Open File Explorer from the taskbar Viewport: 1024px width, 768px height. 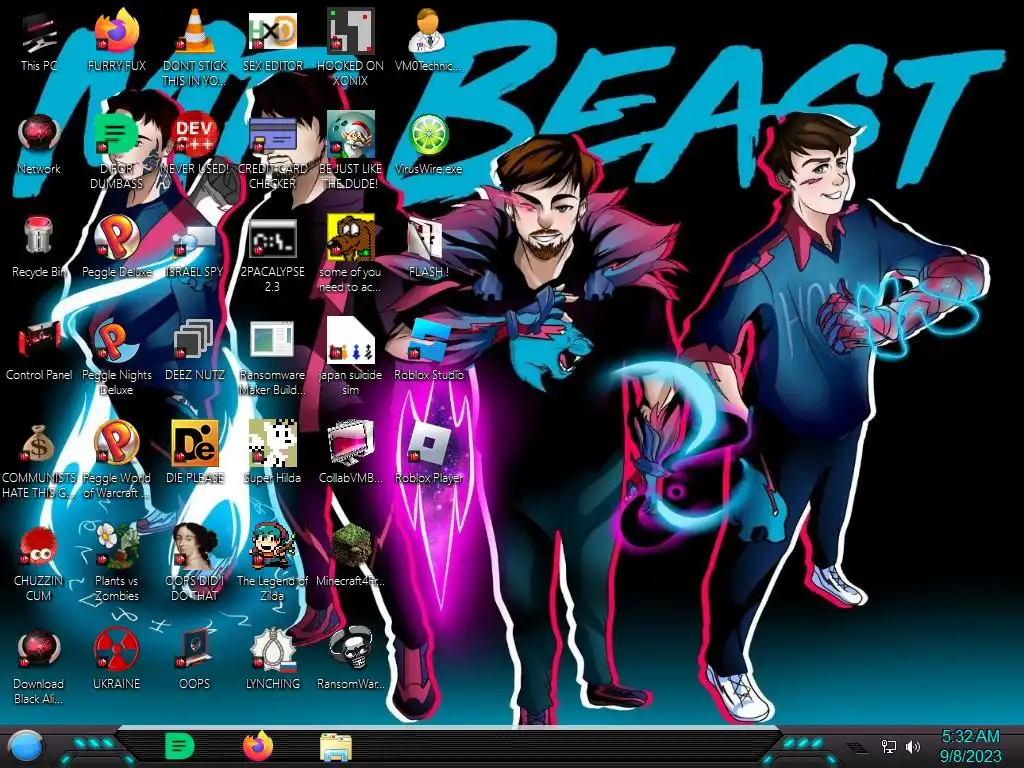[336, 747]
